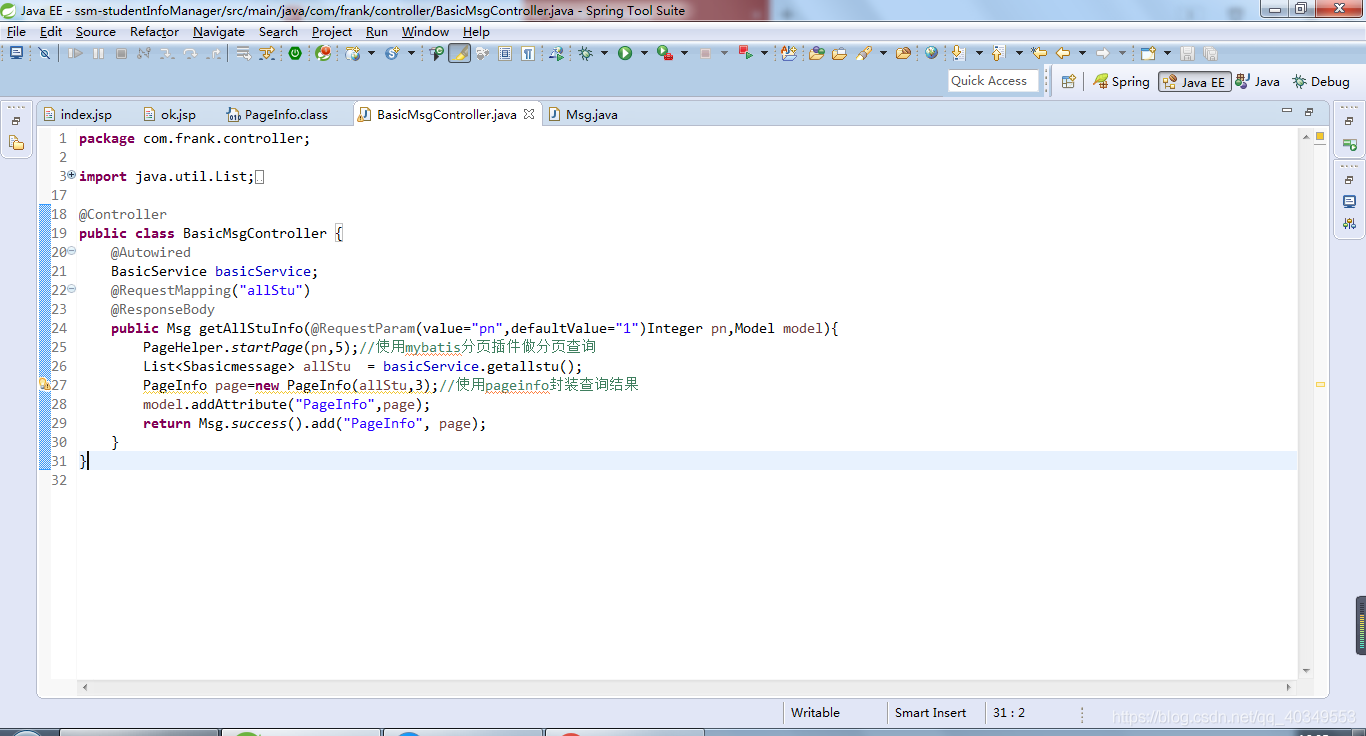
Task: Open the Spring 'S' icon dropdown arrow
Action: coord(411,53)
